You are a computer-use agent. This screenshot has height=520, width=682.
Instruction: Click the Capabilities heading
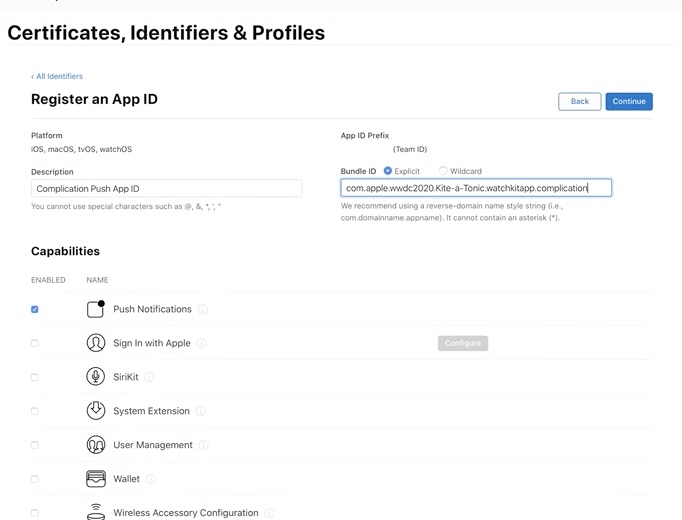click(65, 251)
